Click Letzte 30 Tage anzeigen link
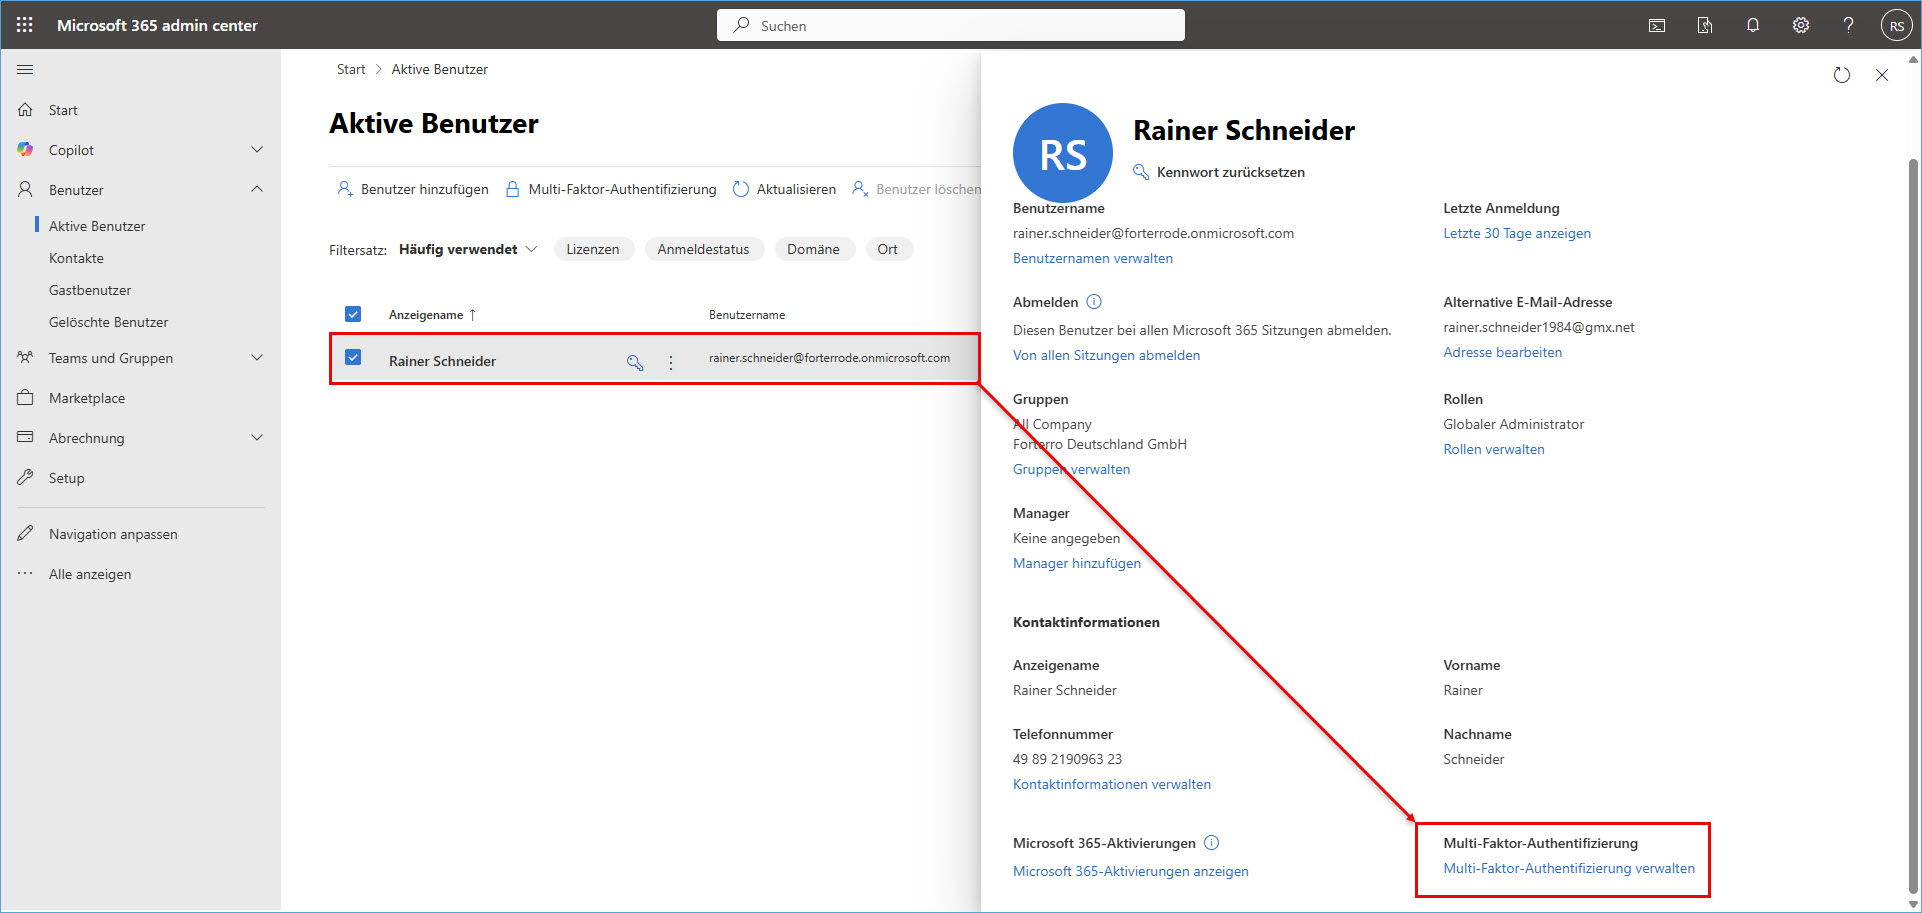The height and width of the screenshot is (913, 1922). (x=1517, y=233)
